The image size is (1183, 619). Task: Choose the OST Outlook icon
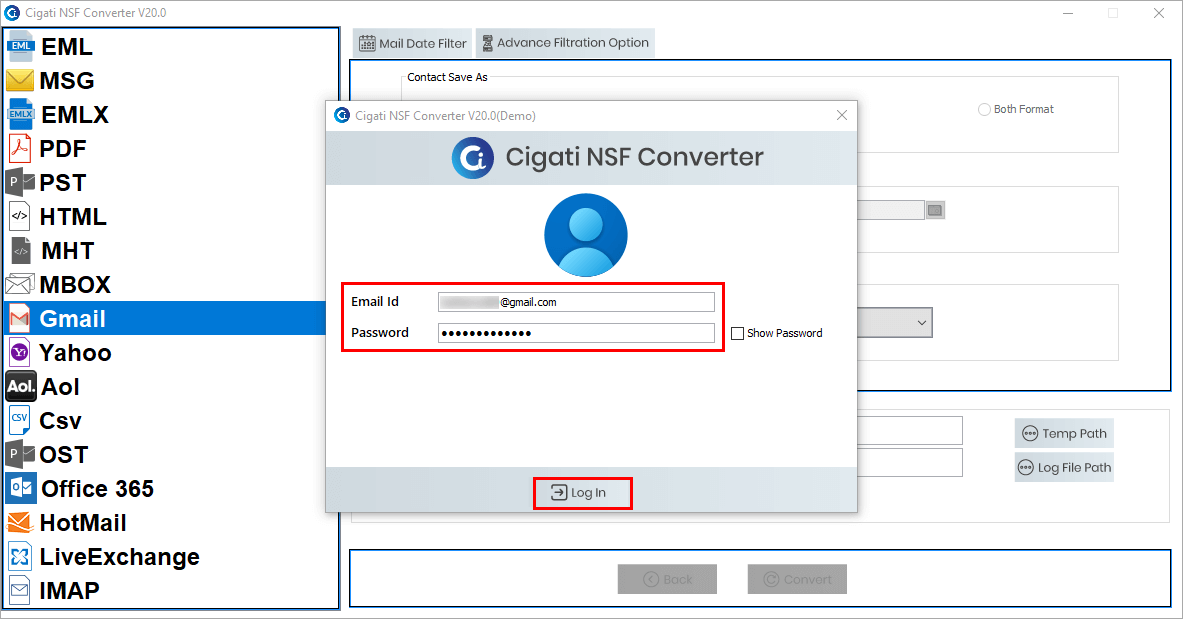coord(20,454)
